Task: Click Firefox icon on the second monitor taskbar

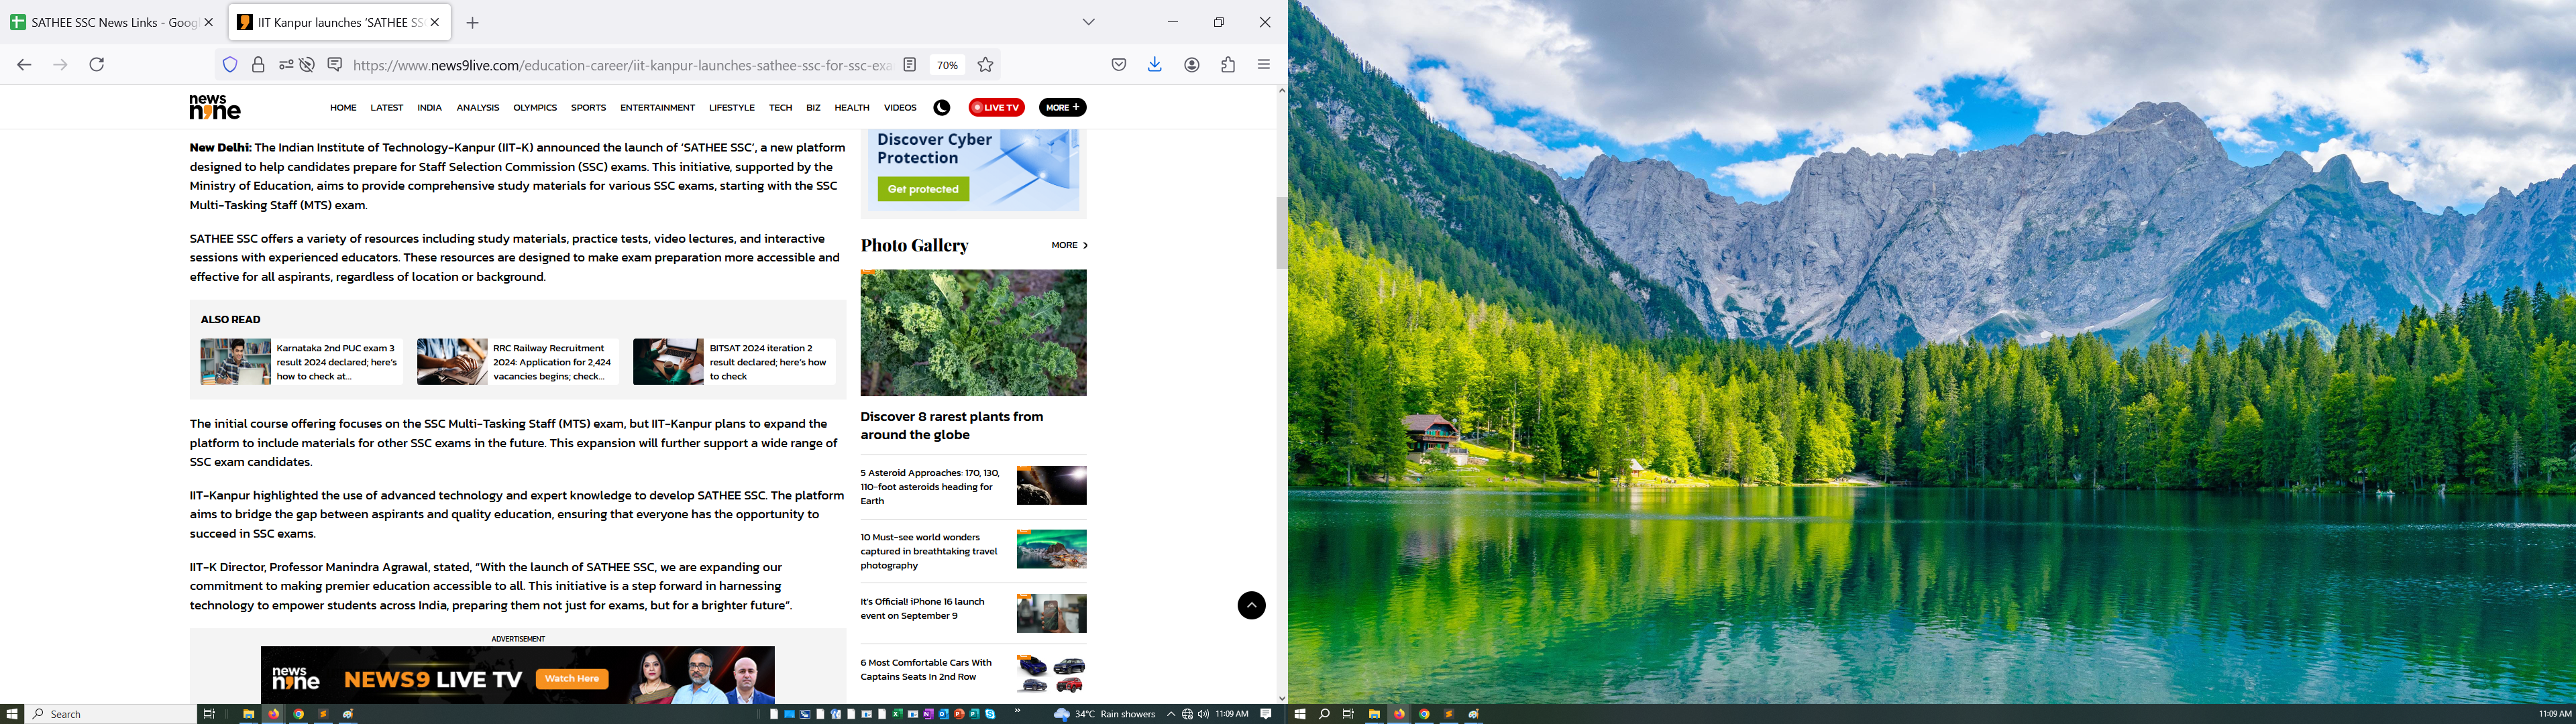Action: pos(1399,714)
